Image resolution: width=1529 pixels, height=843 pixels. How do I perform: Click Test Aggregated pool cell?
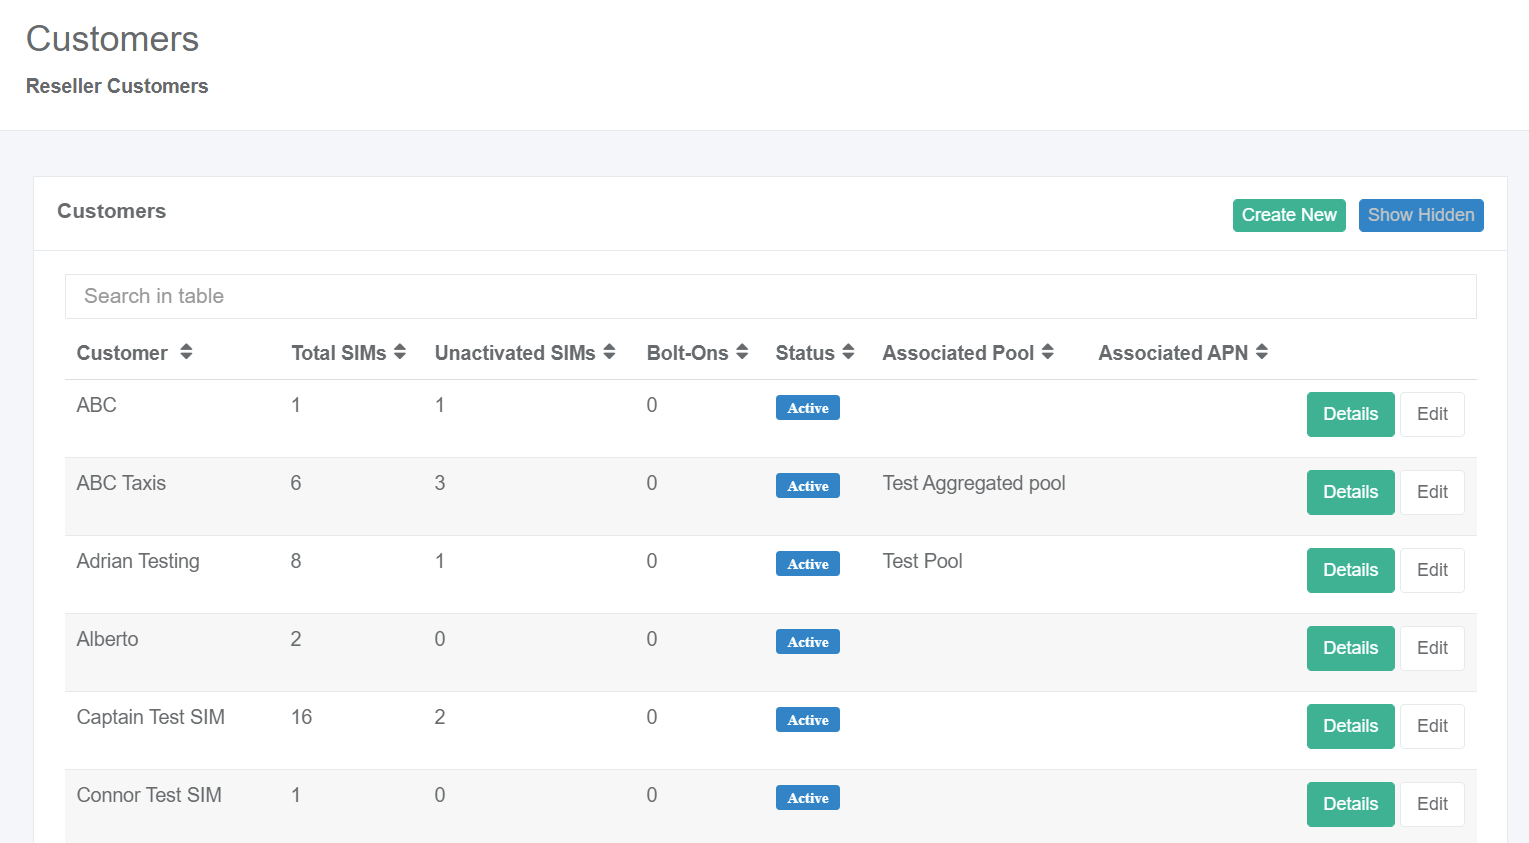point(974,483)
